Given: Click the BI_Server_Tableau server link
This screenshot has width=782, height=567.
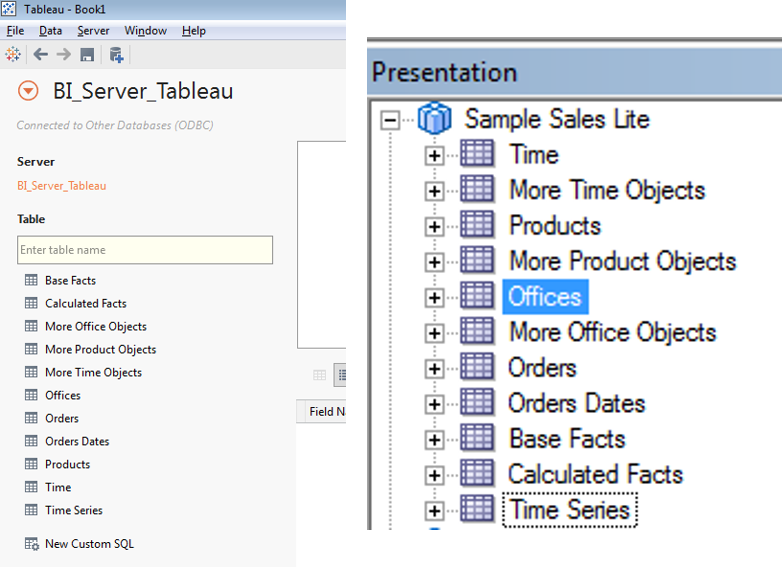Looking at the screenshot, I should pos(61,185).
